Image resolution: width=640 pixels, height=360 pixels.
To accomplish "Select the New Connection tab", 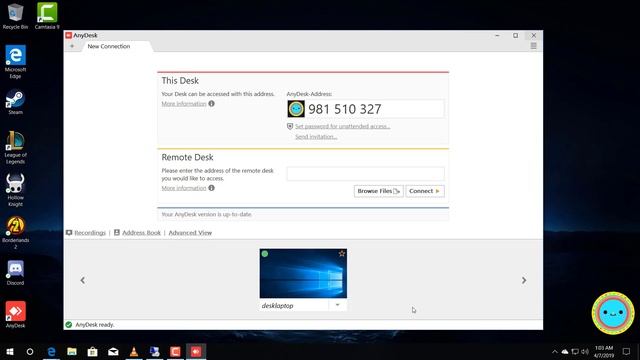I will [x=109, y=47].
